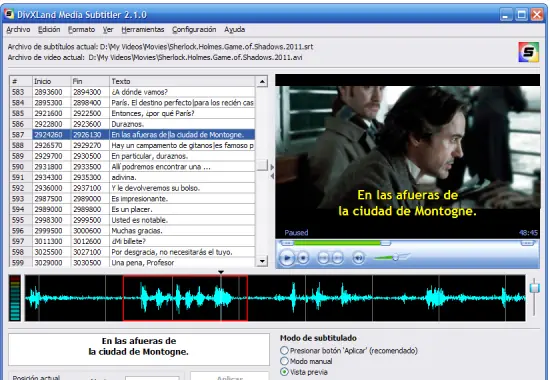Open the Herramientas menu
Viewport: 550px width, 380px height.
pos(143,29)
